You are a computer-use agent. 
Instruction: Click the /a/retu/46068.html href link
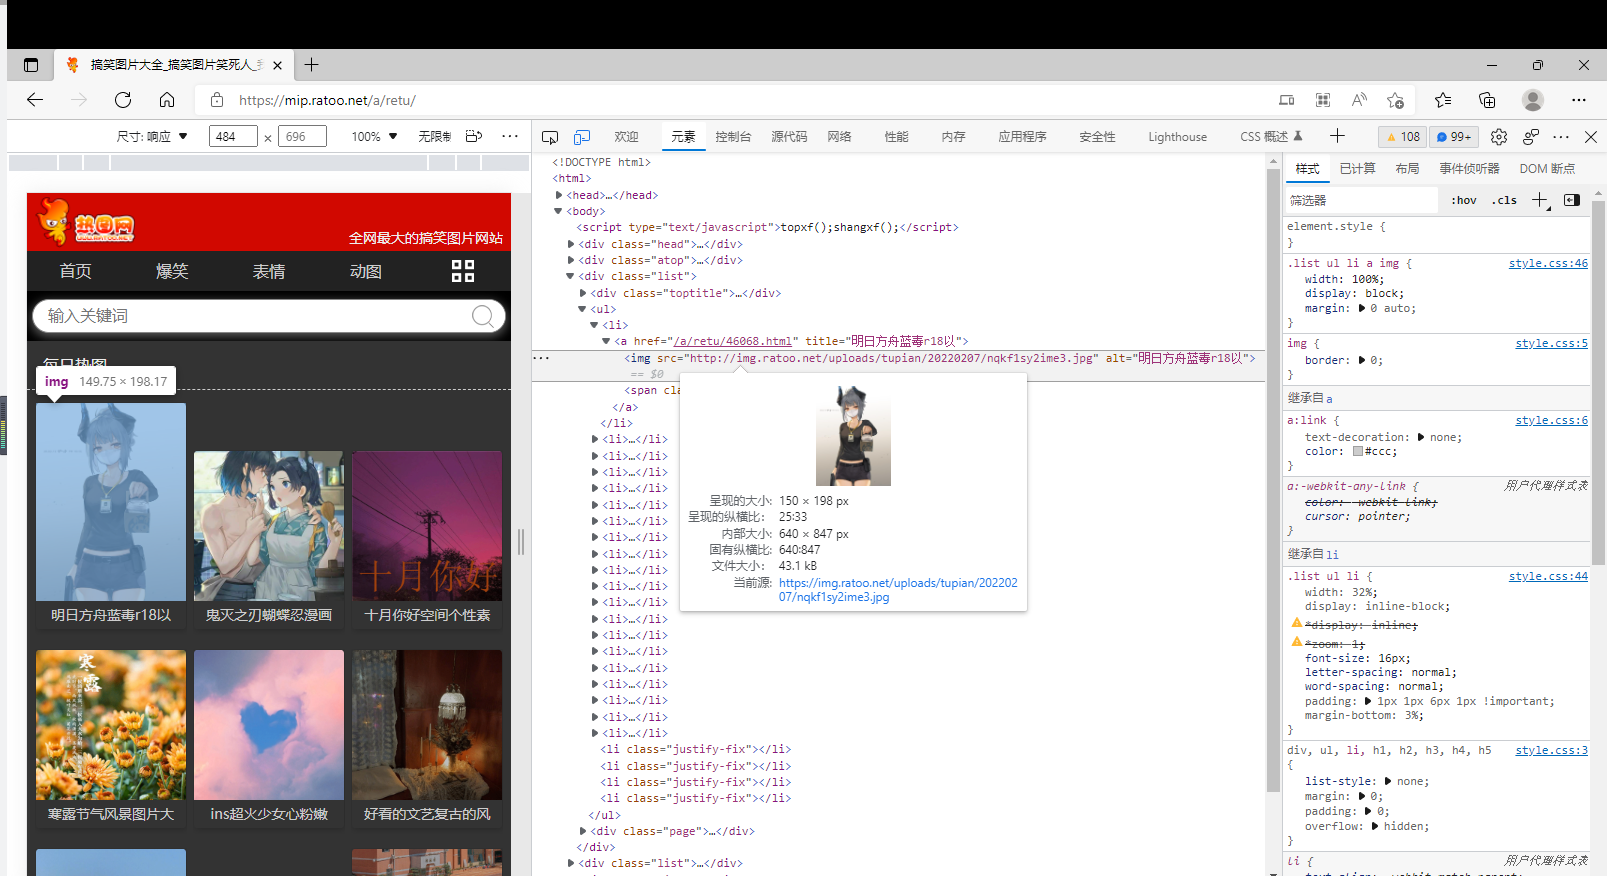click(x=733, y=341)
